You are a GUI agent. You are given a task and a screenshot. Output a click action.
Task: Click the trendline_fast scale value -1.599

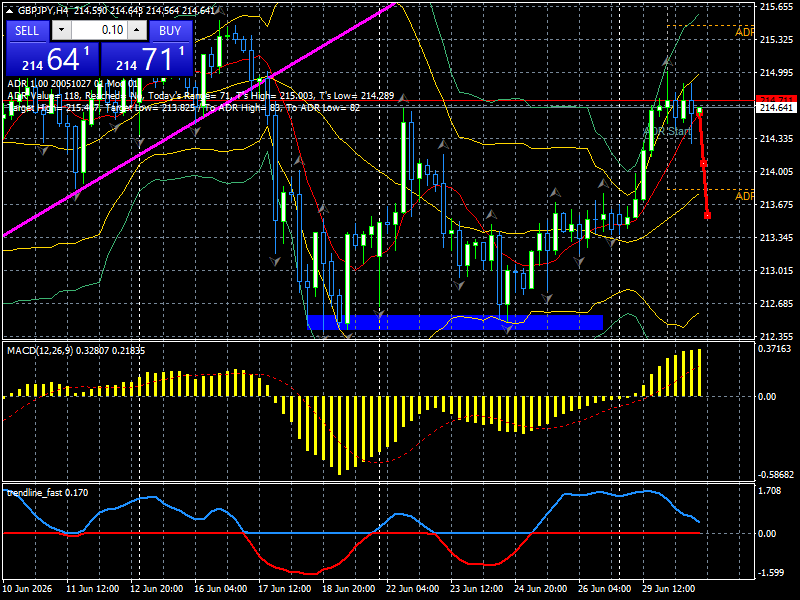770,573
